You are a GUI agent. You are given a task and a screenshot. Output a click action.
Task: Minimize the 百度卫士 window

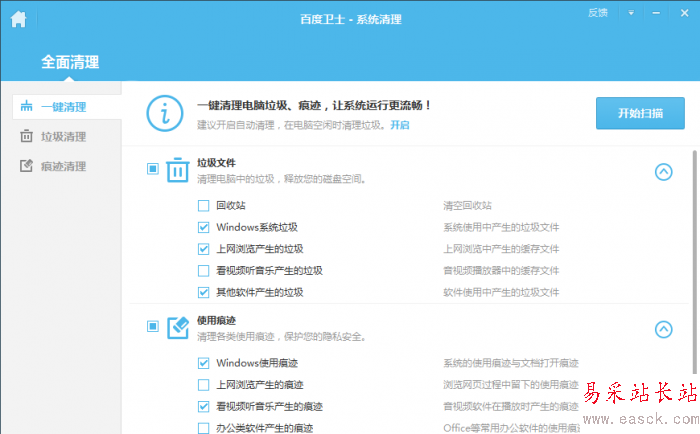pos(656,13)
